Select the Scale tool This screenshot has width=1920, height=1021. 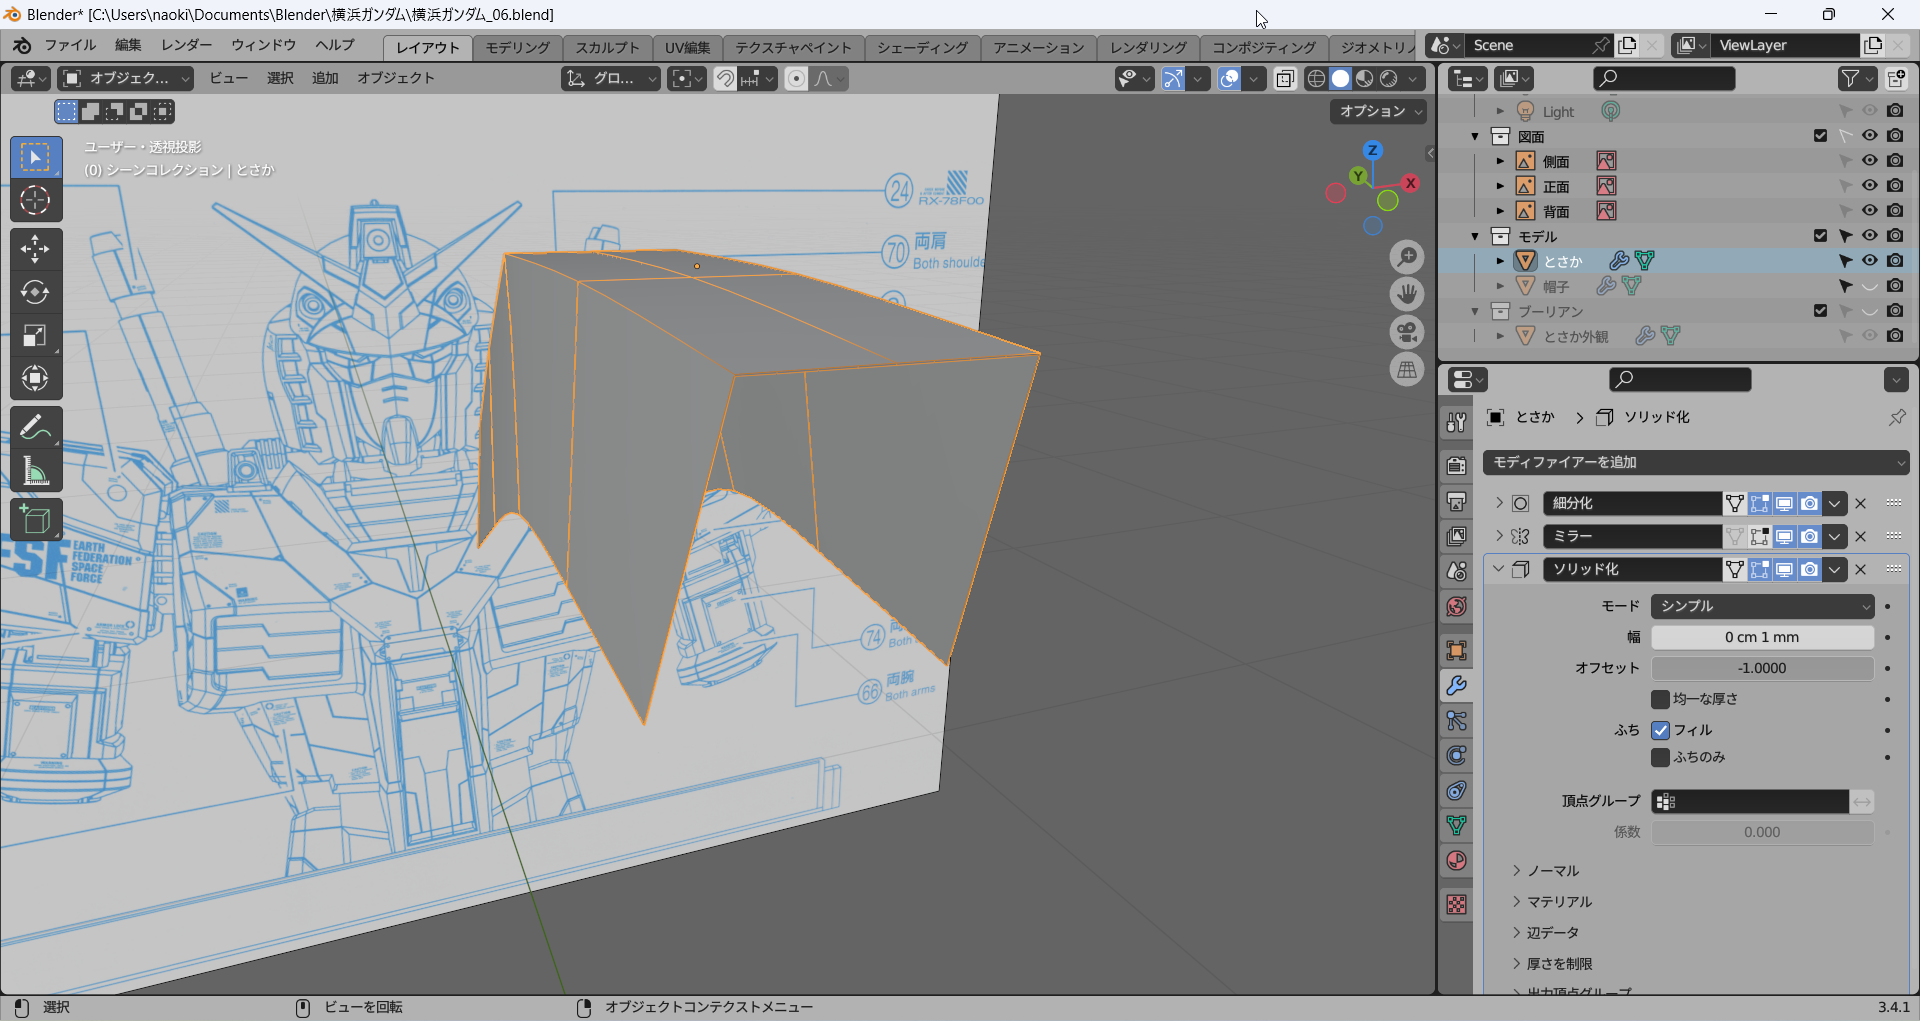tap(35, 335)
